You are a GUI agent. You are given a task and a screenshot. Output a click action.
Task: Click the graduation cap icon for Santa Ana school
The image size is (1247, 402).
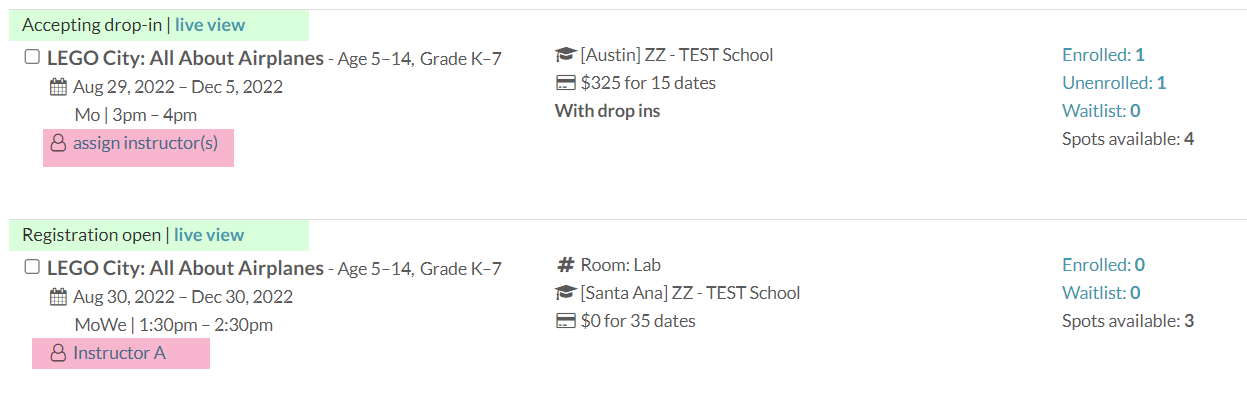(565, 293)
